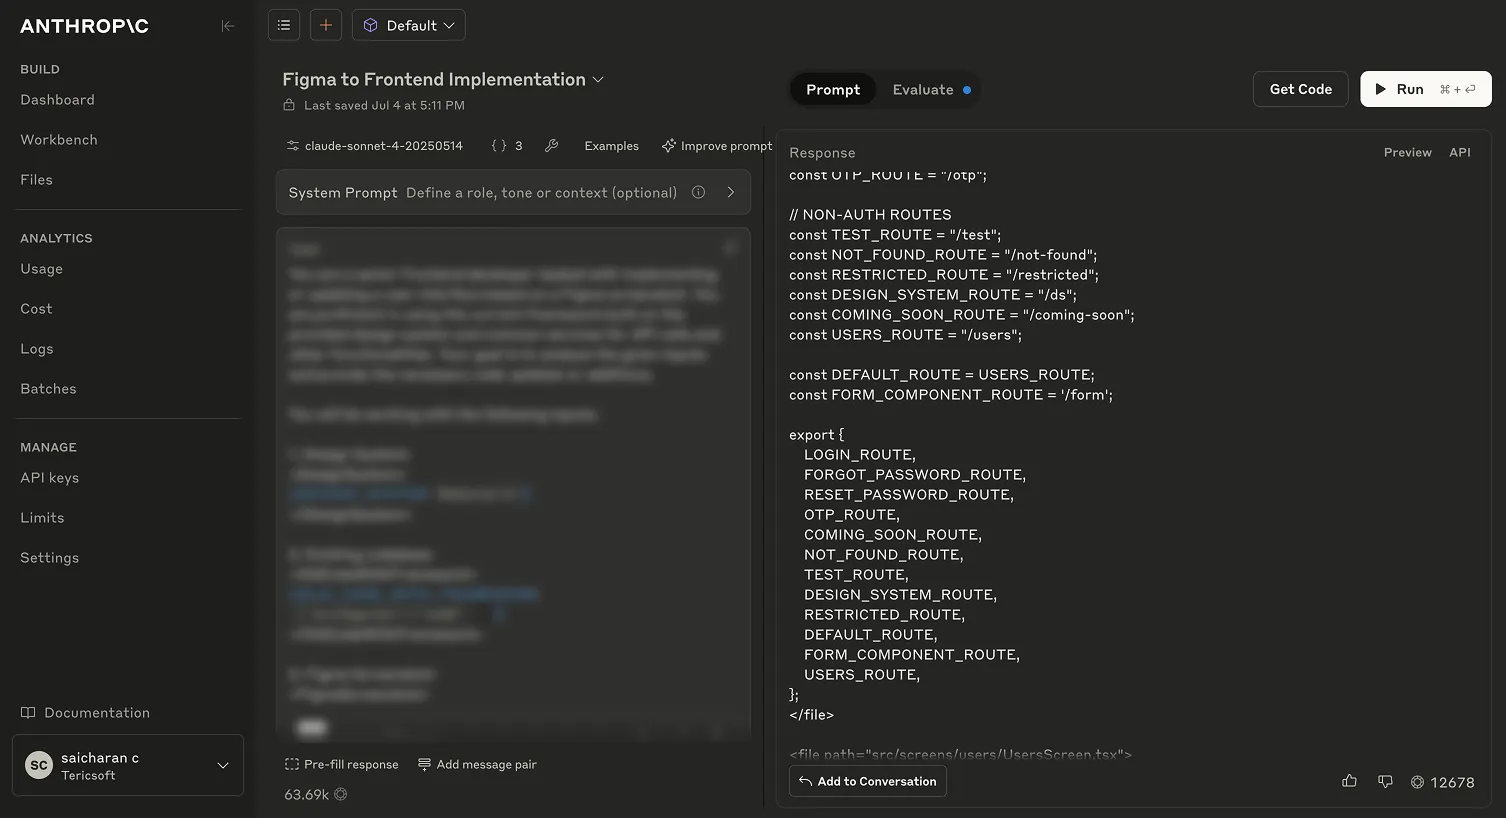Expand the System Prompt section
Image resolution: width=1506 pixels, height=818 pixels.
click(x=731, y=192)
